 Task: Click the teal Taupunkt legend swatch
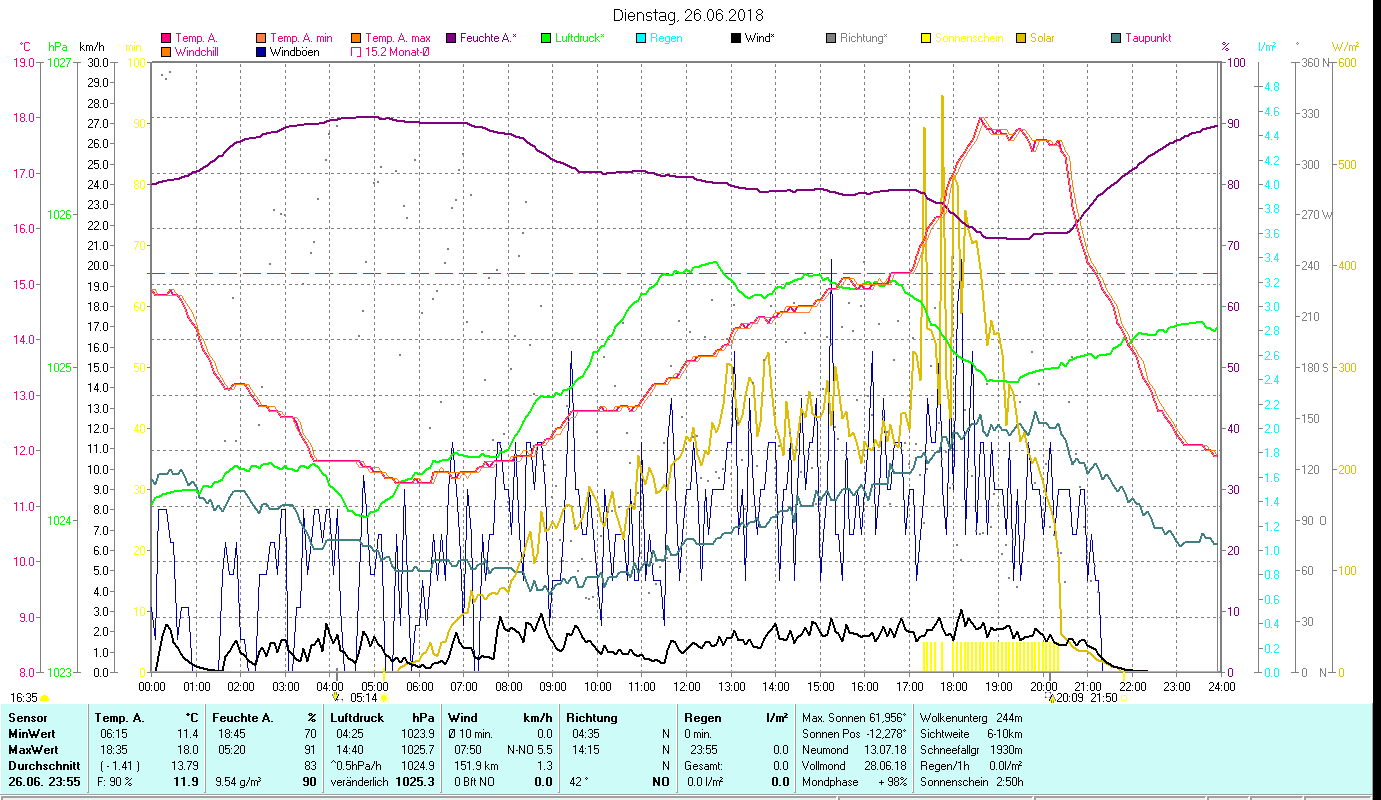1115,38
